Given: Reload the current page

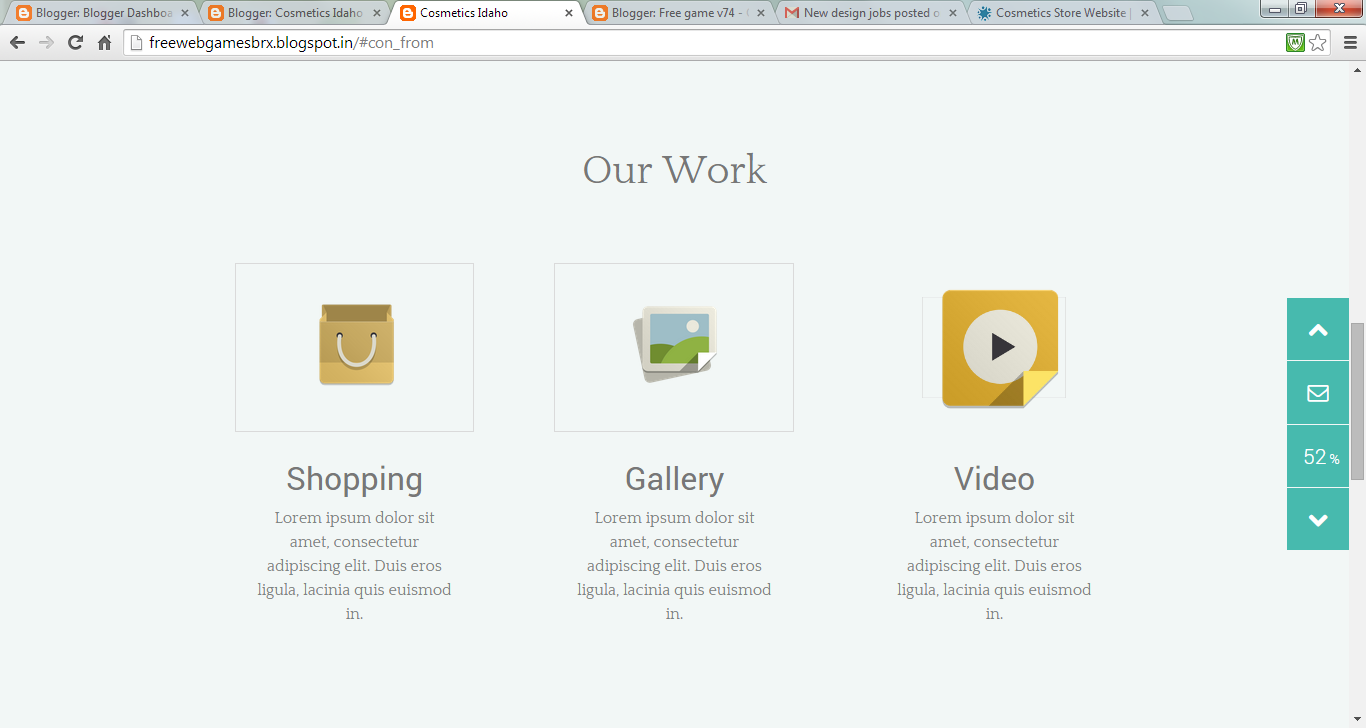Looking at the screenshot, I should (75, 43).
